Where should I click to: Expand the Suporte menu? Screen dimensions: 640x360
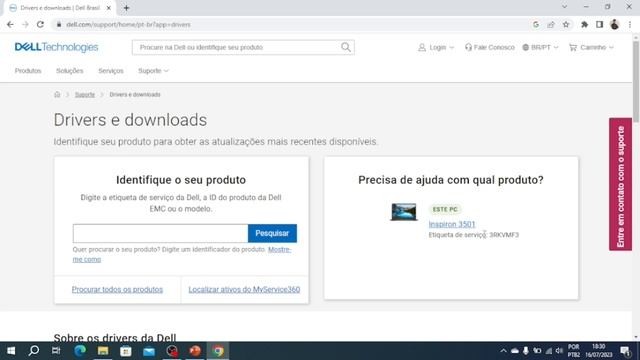point(153,71)
